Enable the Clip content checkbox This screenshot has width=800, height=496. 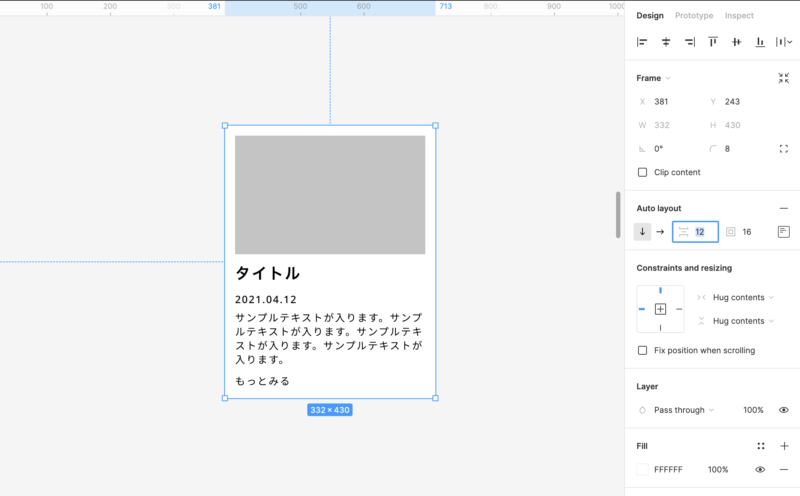pyautogui.click(x=642, y=172)
